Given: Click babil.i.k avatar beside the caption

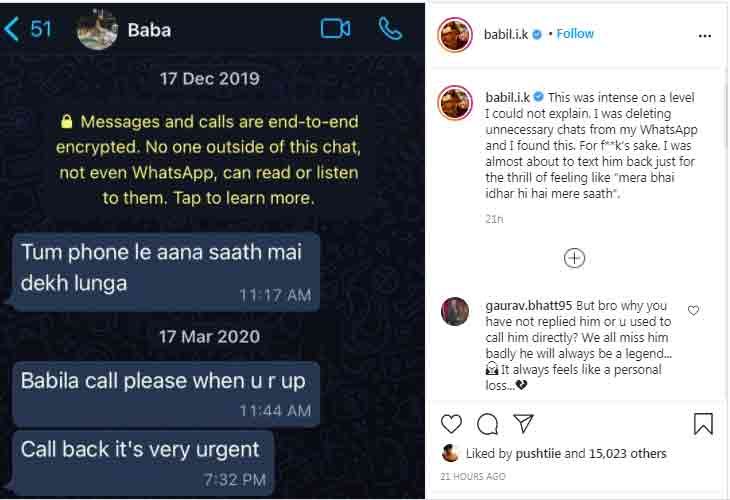Looking at the screenshot, I should (x=455, y=102).
